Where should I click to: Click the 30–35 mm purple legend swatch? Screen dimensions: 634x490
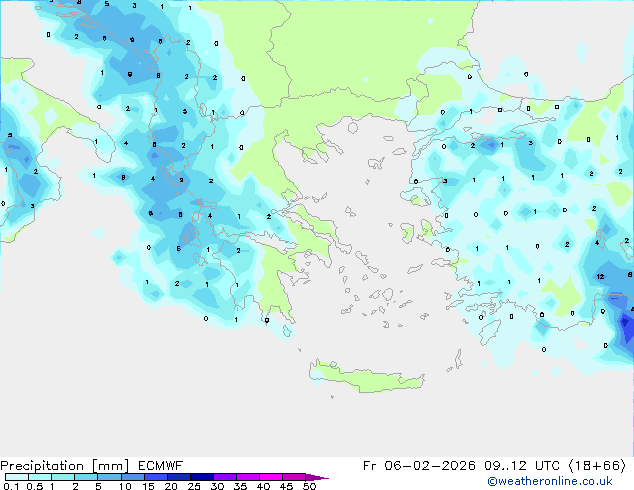coord(224,477)
